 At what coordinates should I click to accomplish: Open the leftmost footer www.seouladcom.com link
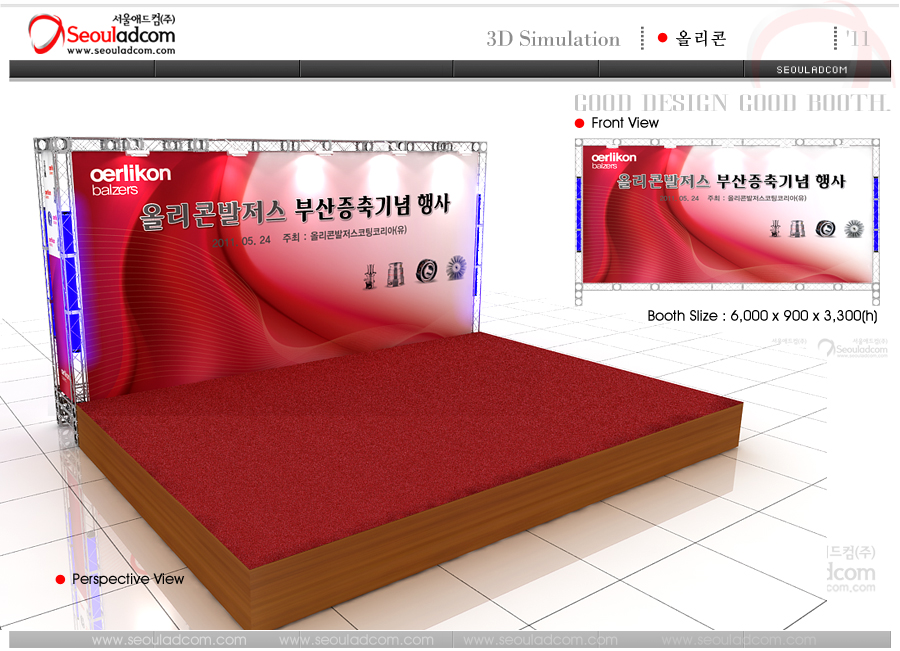(168, 640)
